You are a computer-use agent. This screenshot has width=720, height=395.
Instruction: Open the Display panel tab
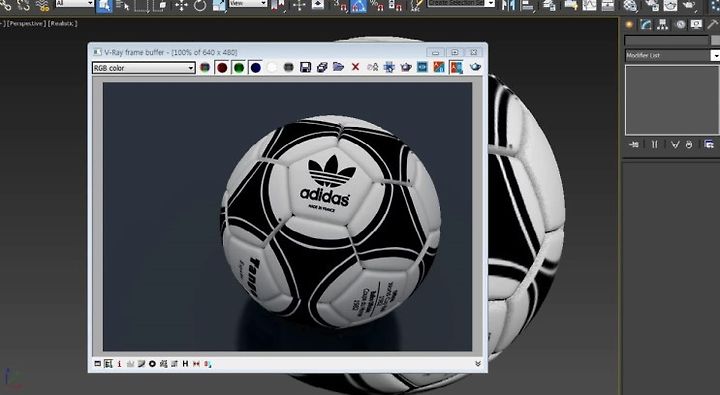[697, 25]
